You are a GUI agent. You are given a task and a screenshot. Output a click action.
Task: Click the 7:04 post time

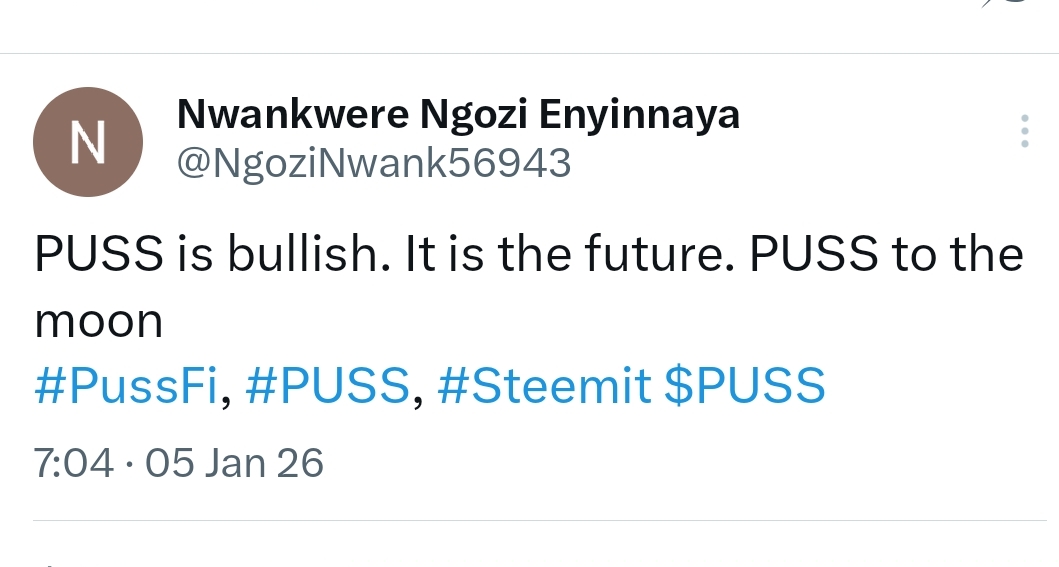click(73, 463)
